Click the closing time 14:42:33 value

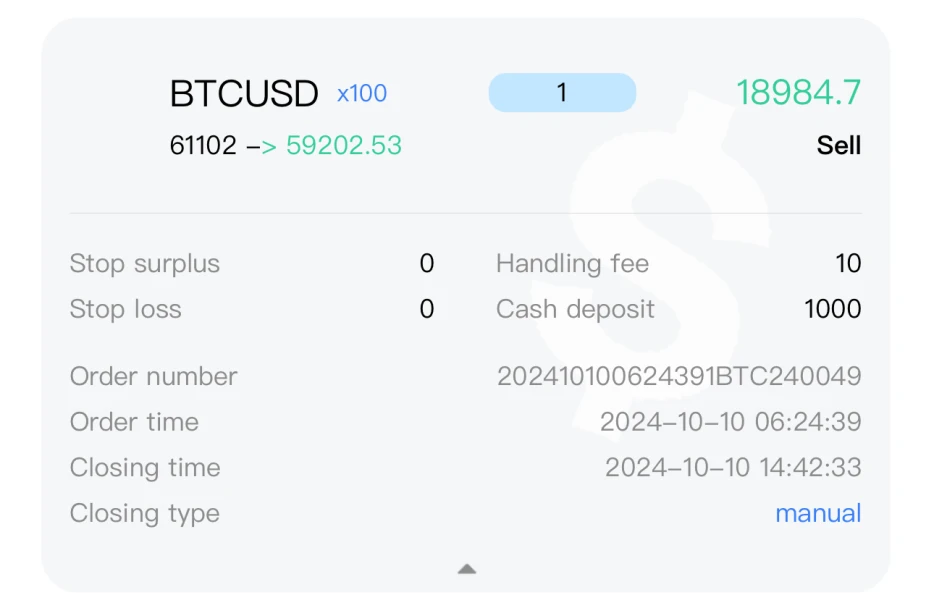tap(733, 467)
